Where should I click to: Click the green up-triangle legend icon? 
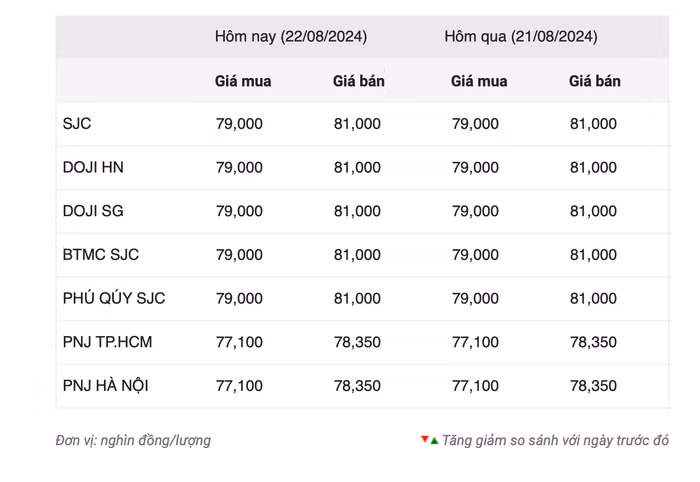434,441
